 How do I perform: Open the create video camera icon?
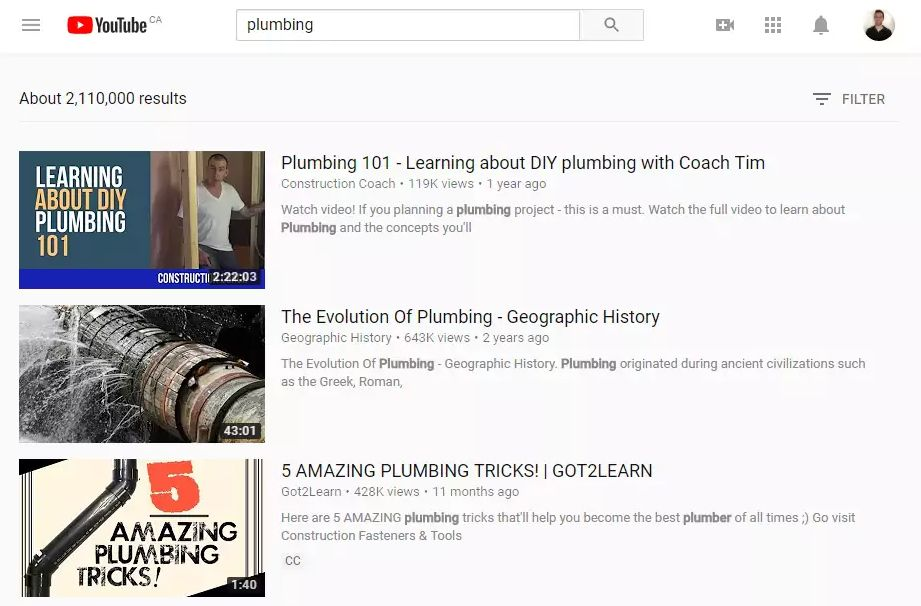(x=725, y=25)
